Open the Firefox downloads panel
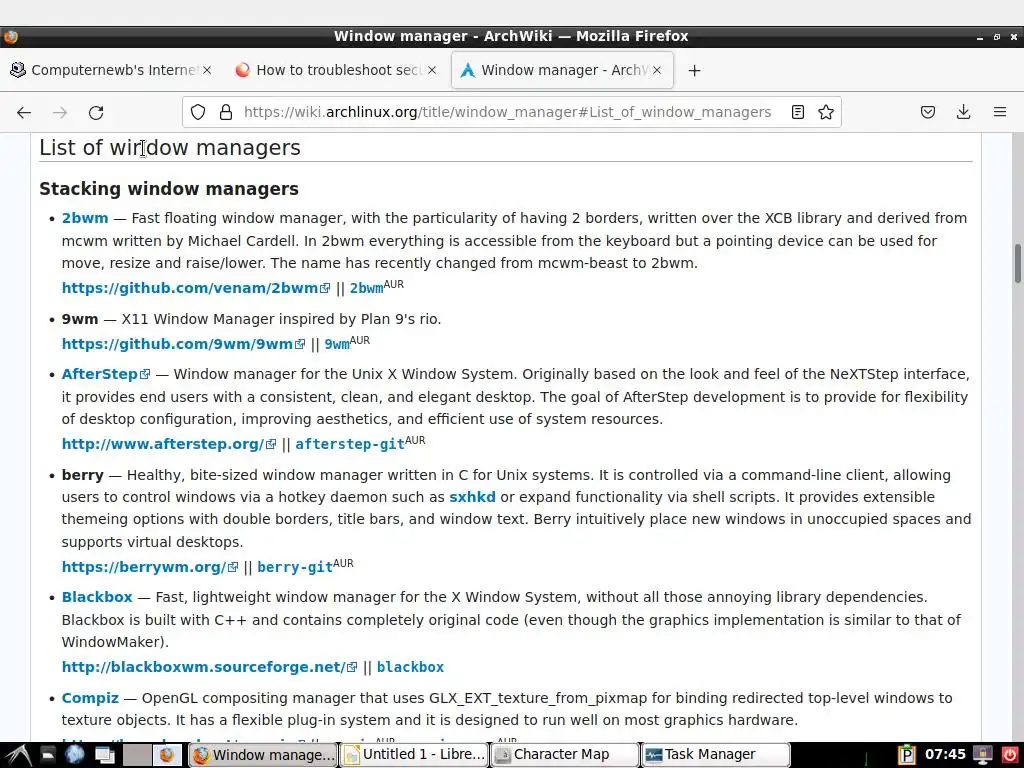Image resolution: width=1024 pixels, height=768 pixels. (x=963, y=112)
